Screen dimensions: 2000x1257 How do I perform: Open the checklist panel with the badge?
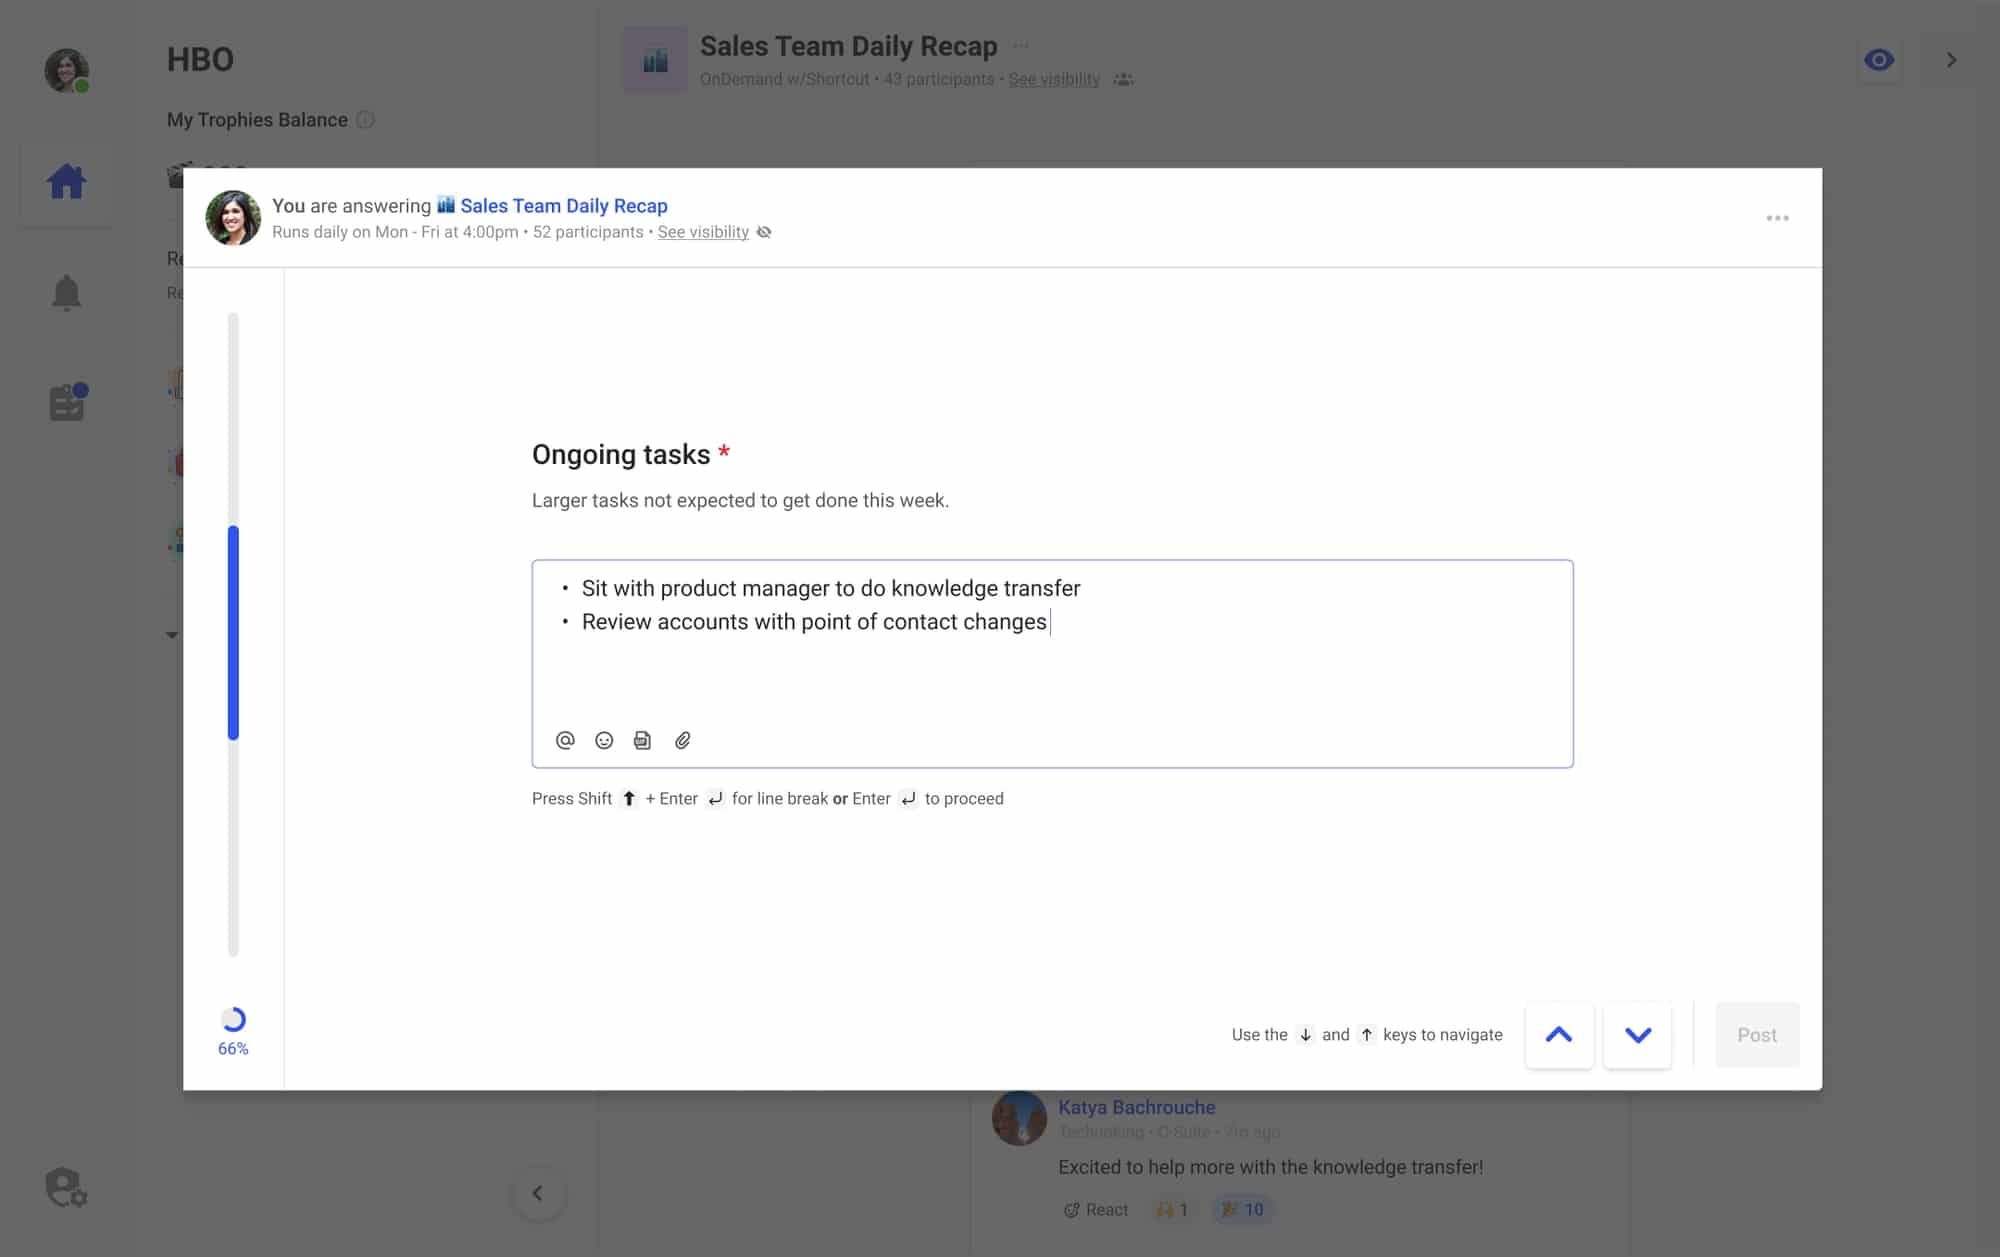[66, 401]
